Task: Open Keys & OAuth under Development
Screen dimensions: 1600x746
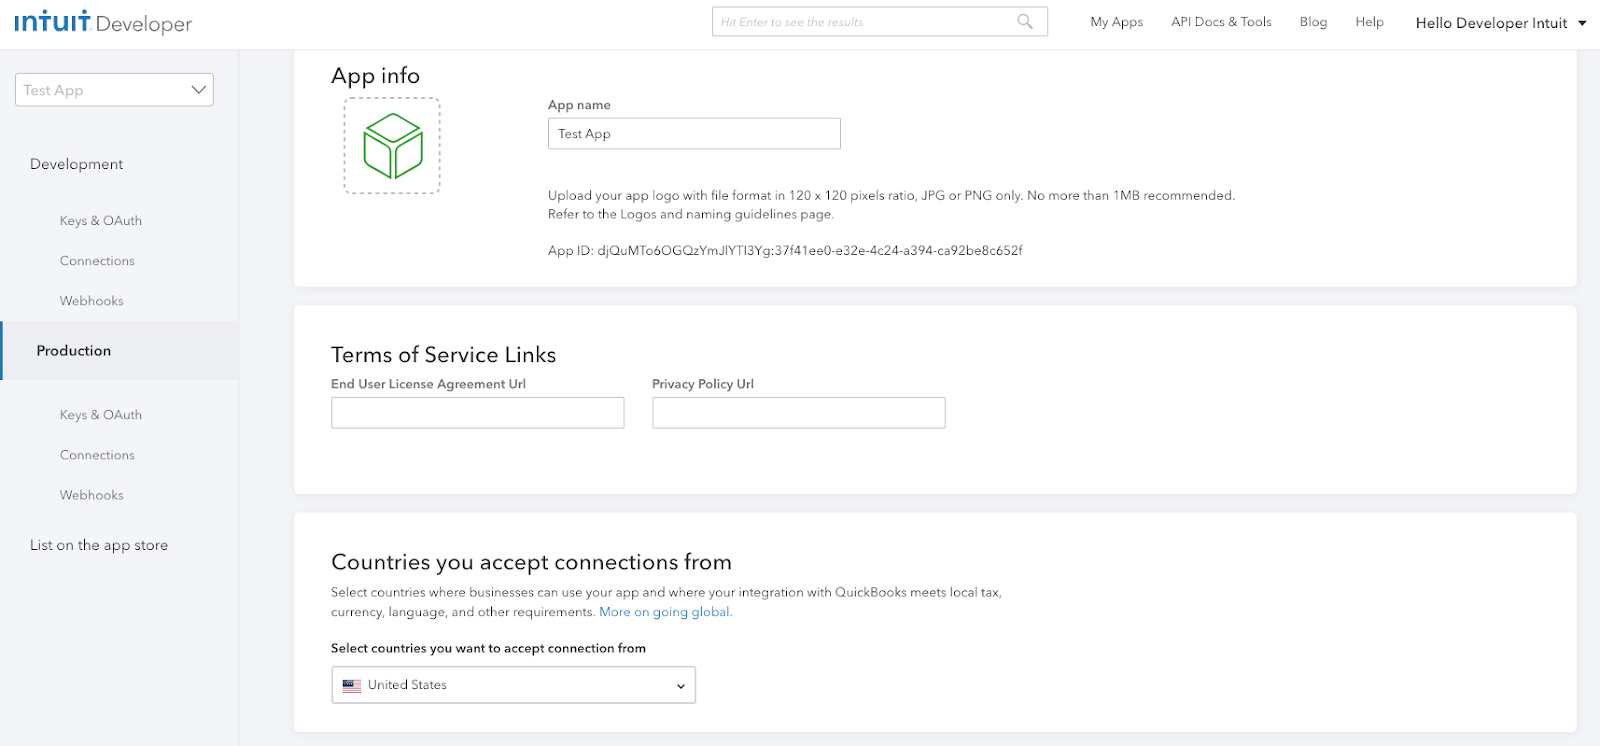Action: [x=101, y=221]
